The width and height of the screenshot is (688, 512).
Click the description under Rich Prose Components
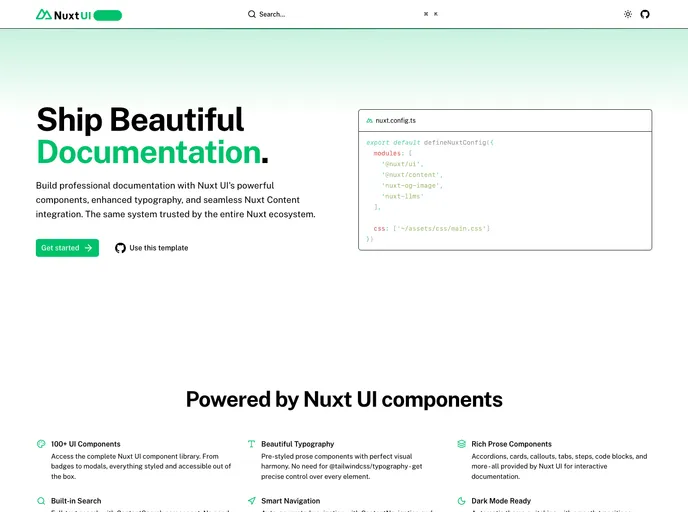pyautogui.click(x=559, y=466)
